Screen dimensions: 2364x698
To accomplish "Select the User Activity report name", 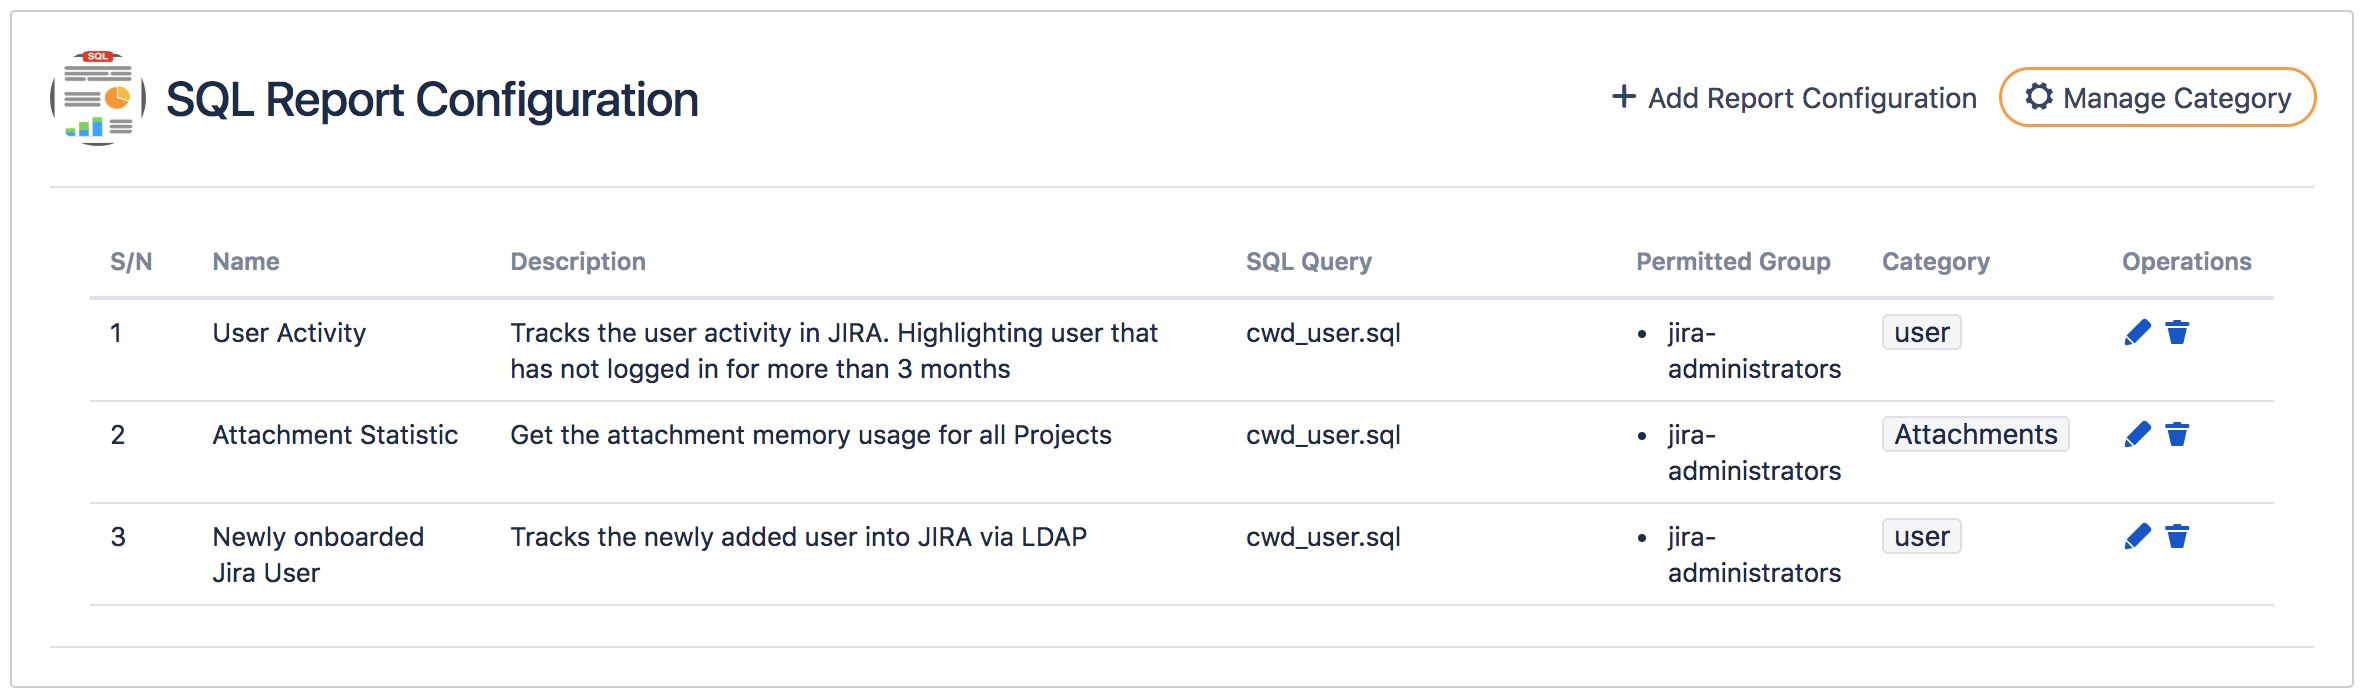I will tap(289, 333).
